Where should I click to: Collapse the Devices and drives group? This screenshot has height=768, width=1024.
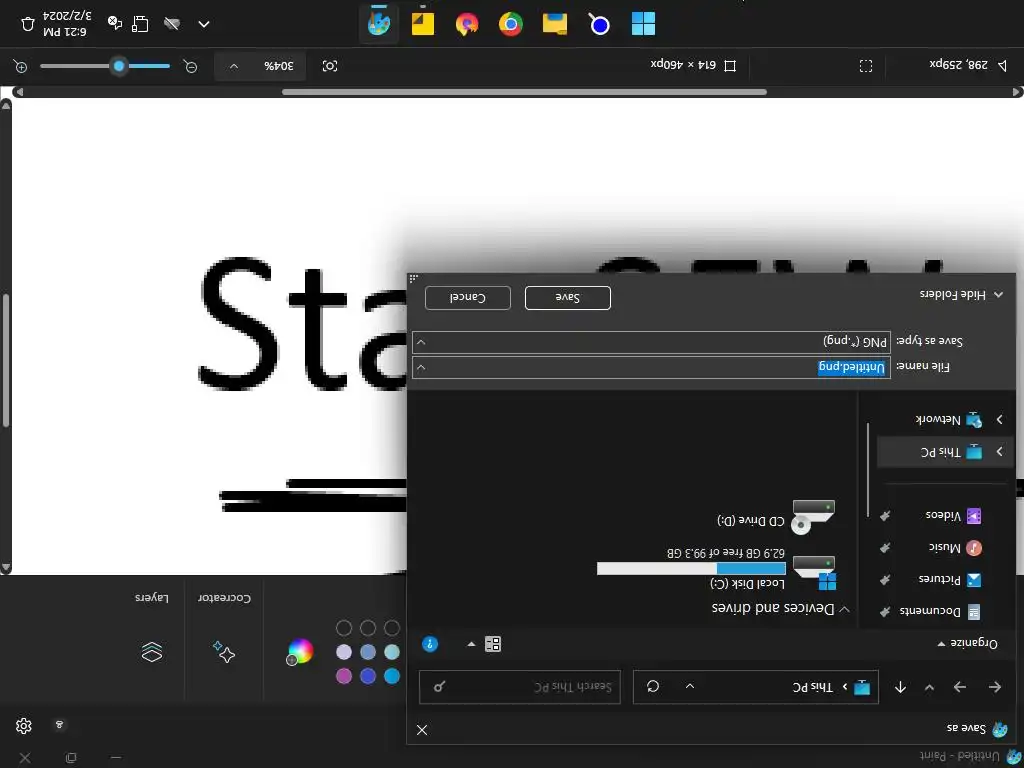click(844, 609)
